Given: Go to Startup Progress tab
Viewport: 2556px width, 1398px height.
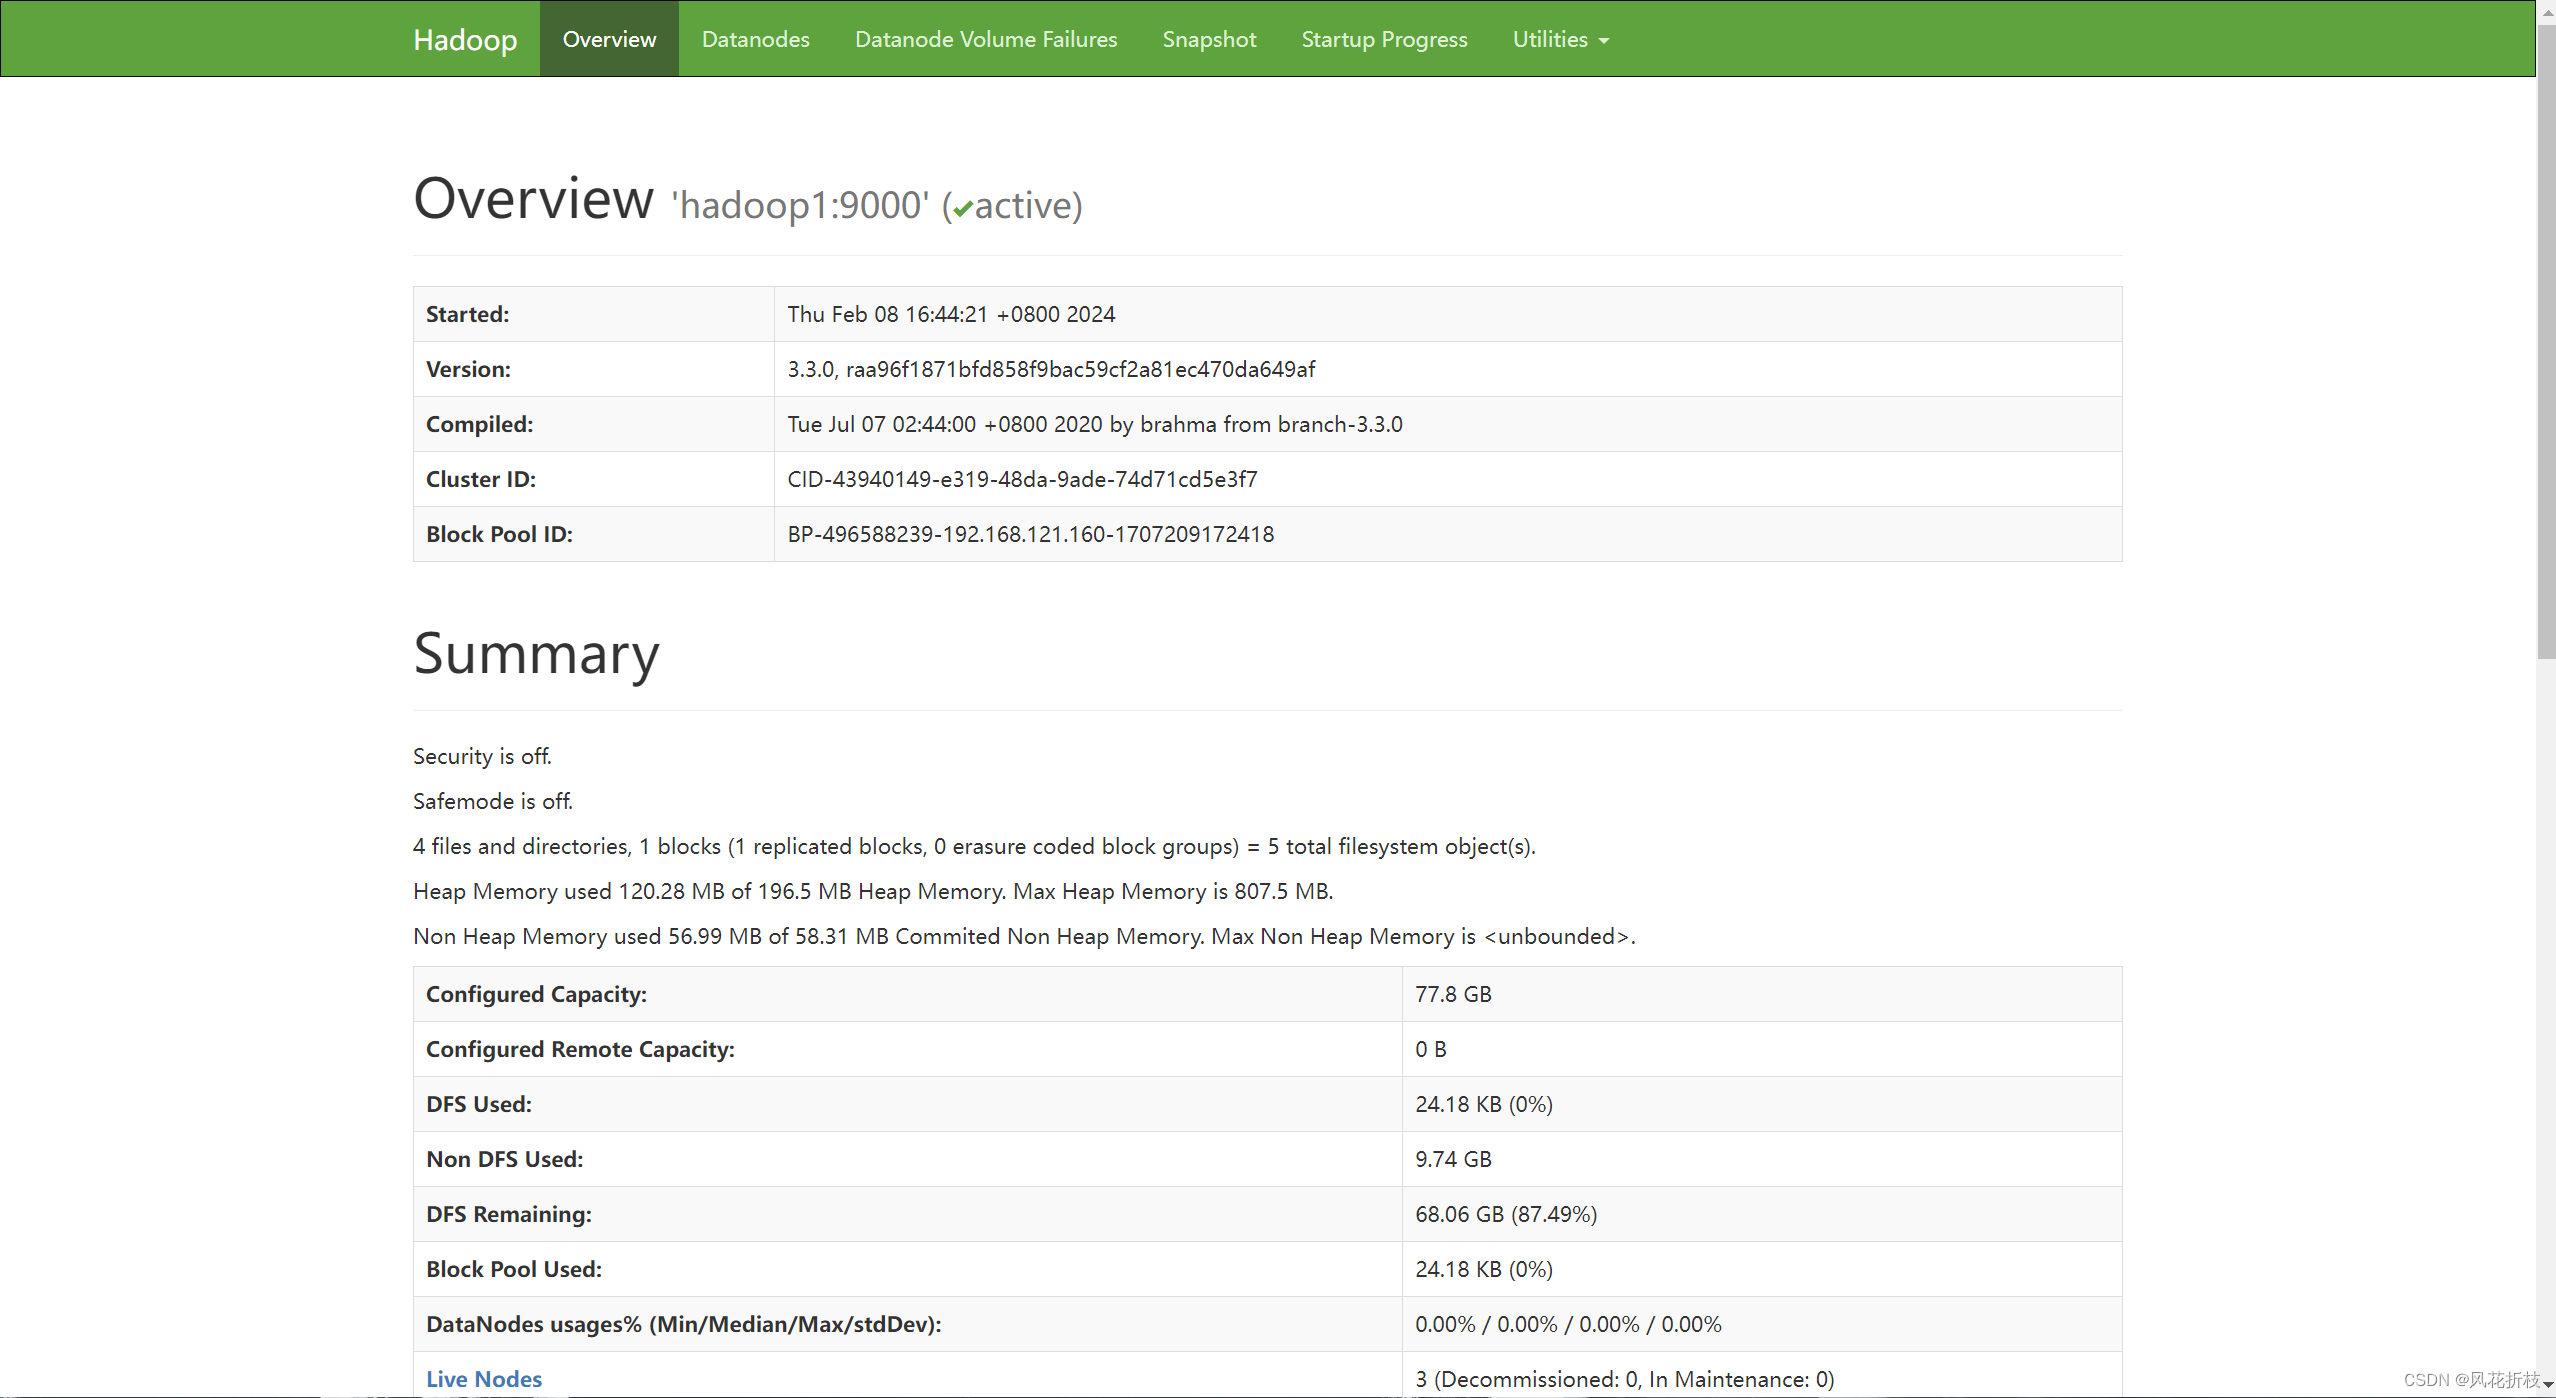Looking at the screenshot, I should (1384, 39).
